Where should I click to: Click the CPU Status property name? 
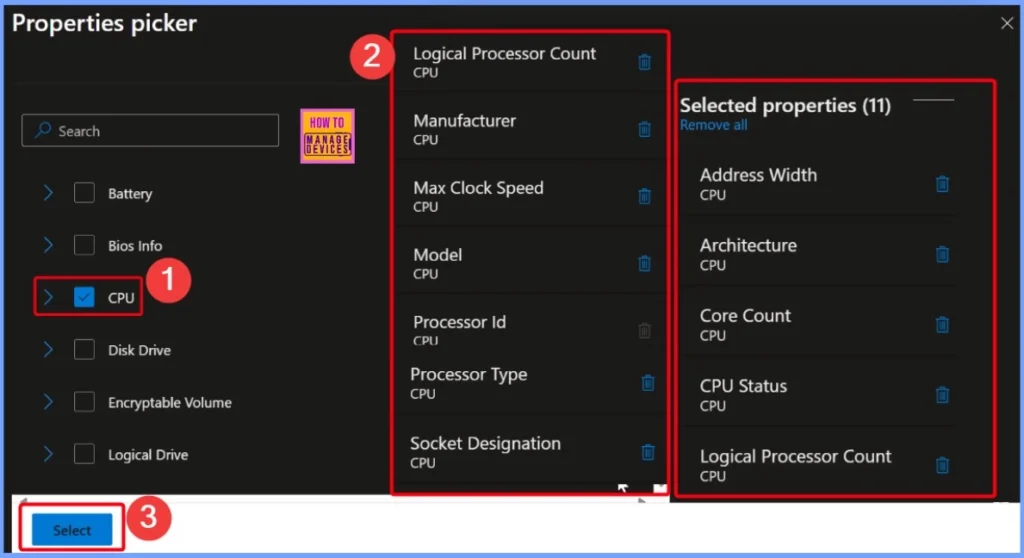pyautogui.click(x=743, y=386)
